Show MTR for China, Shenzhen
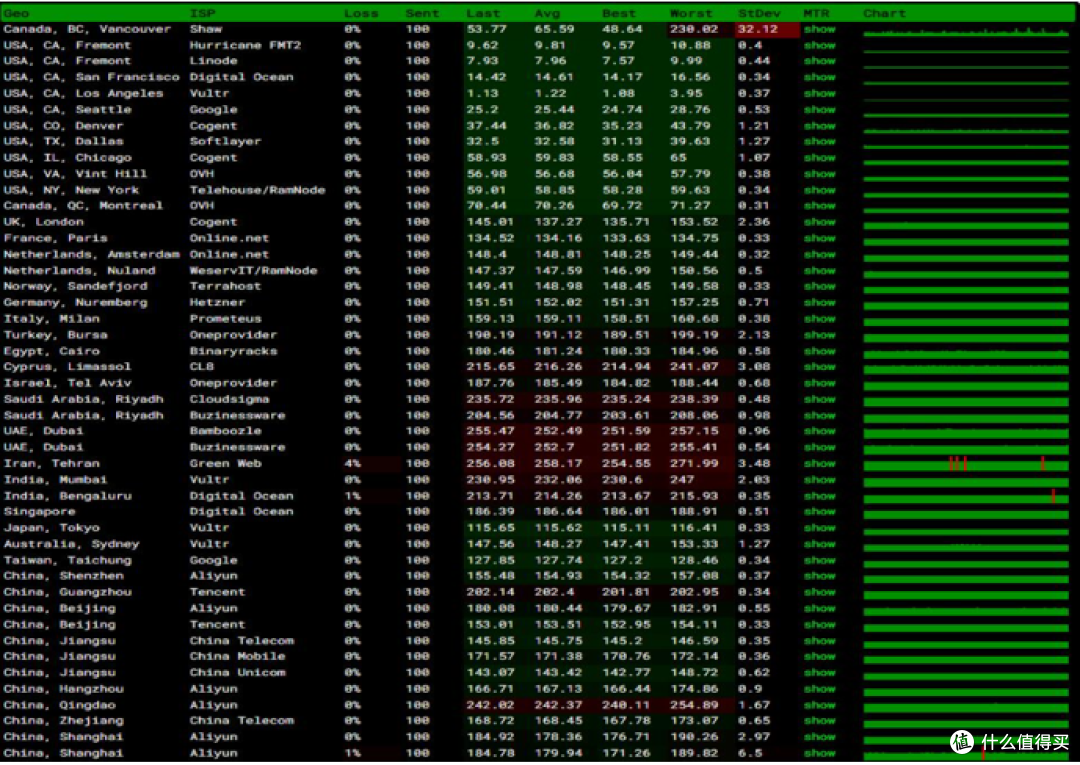 [x=820, y=576]
